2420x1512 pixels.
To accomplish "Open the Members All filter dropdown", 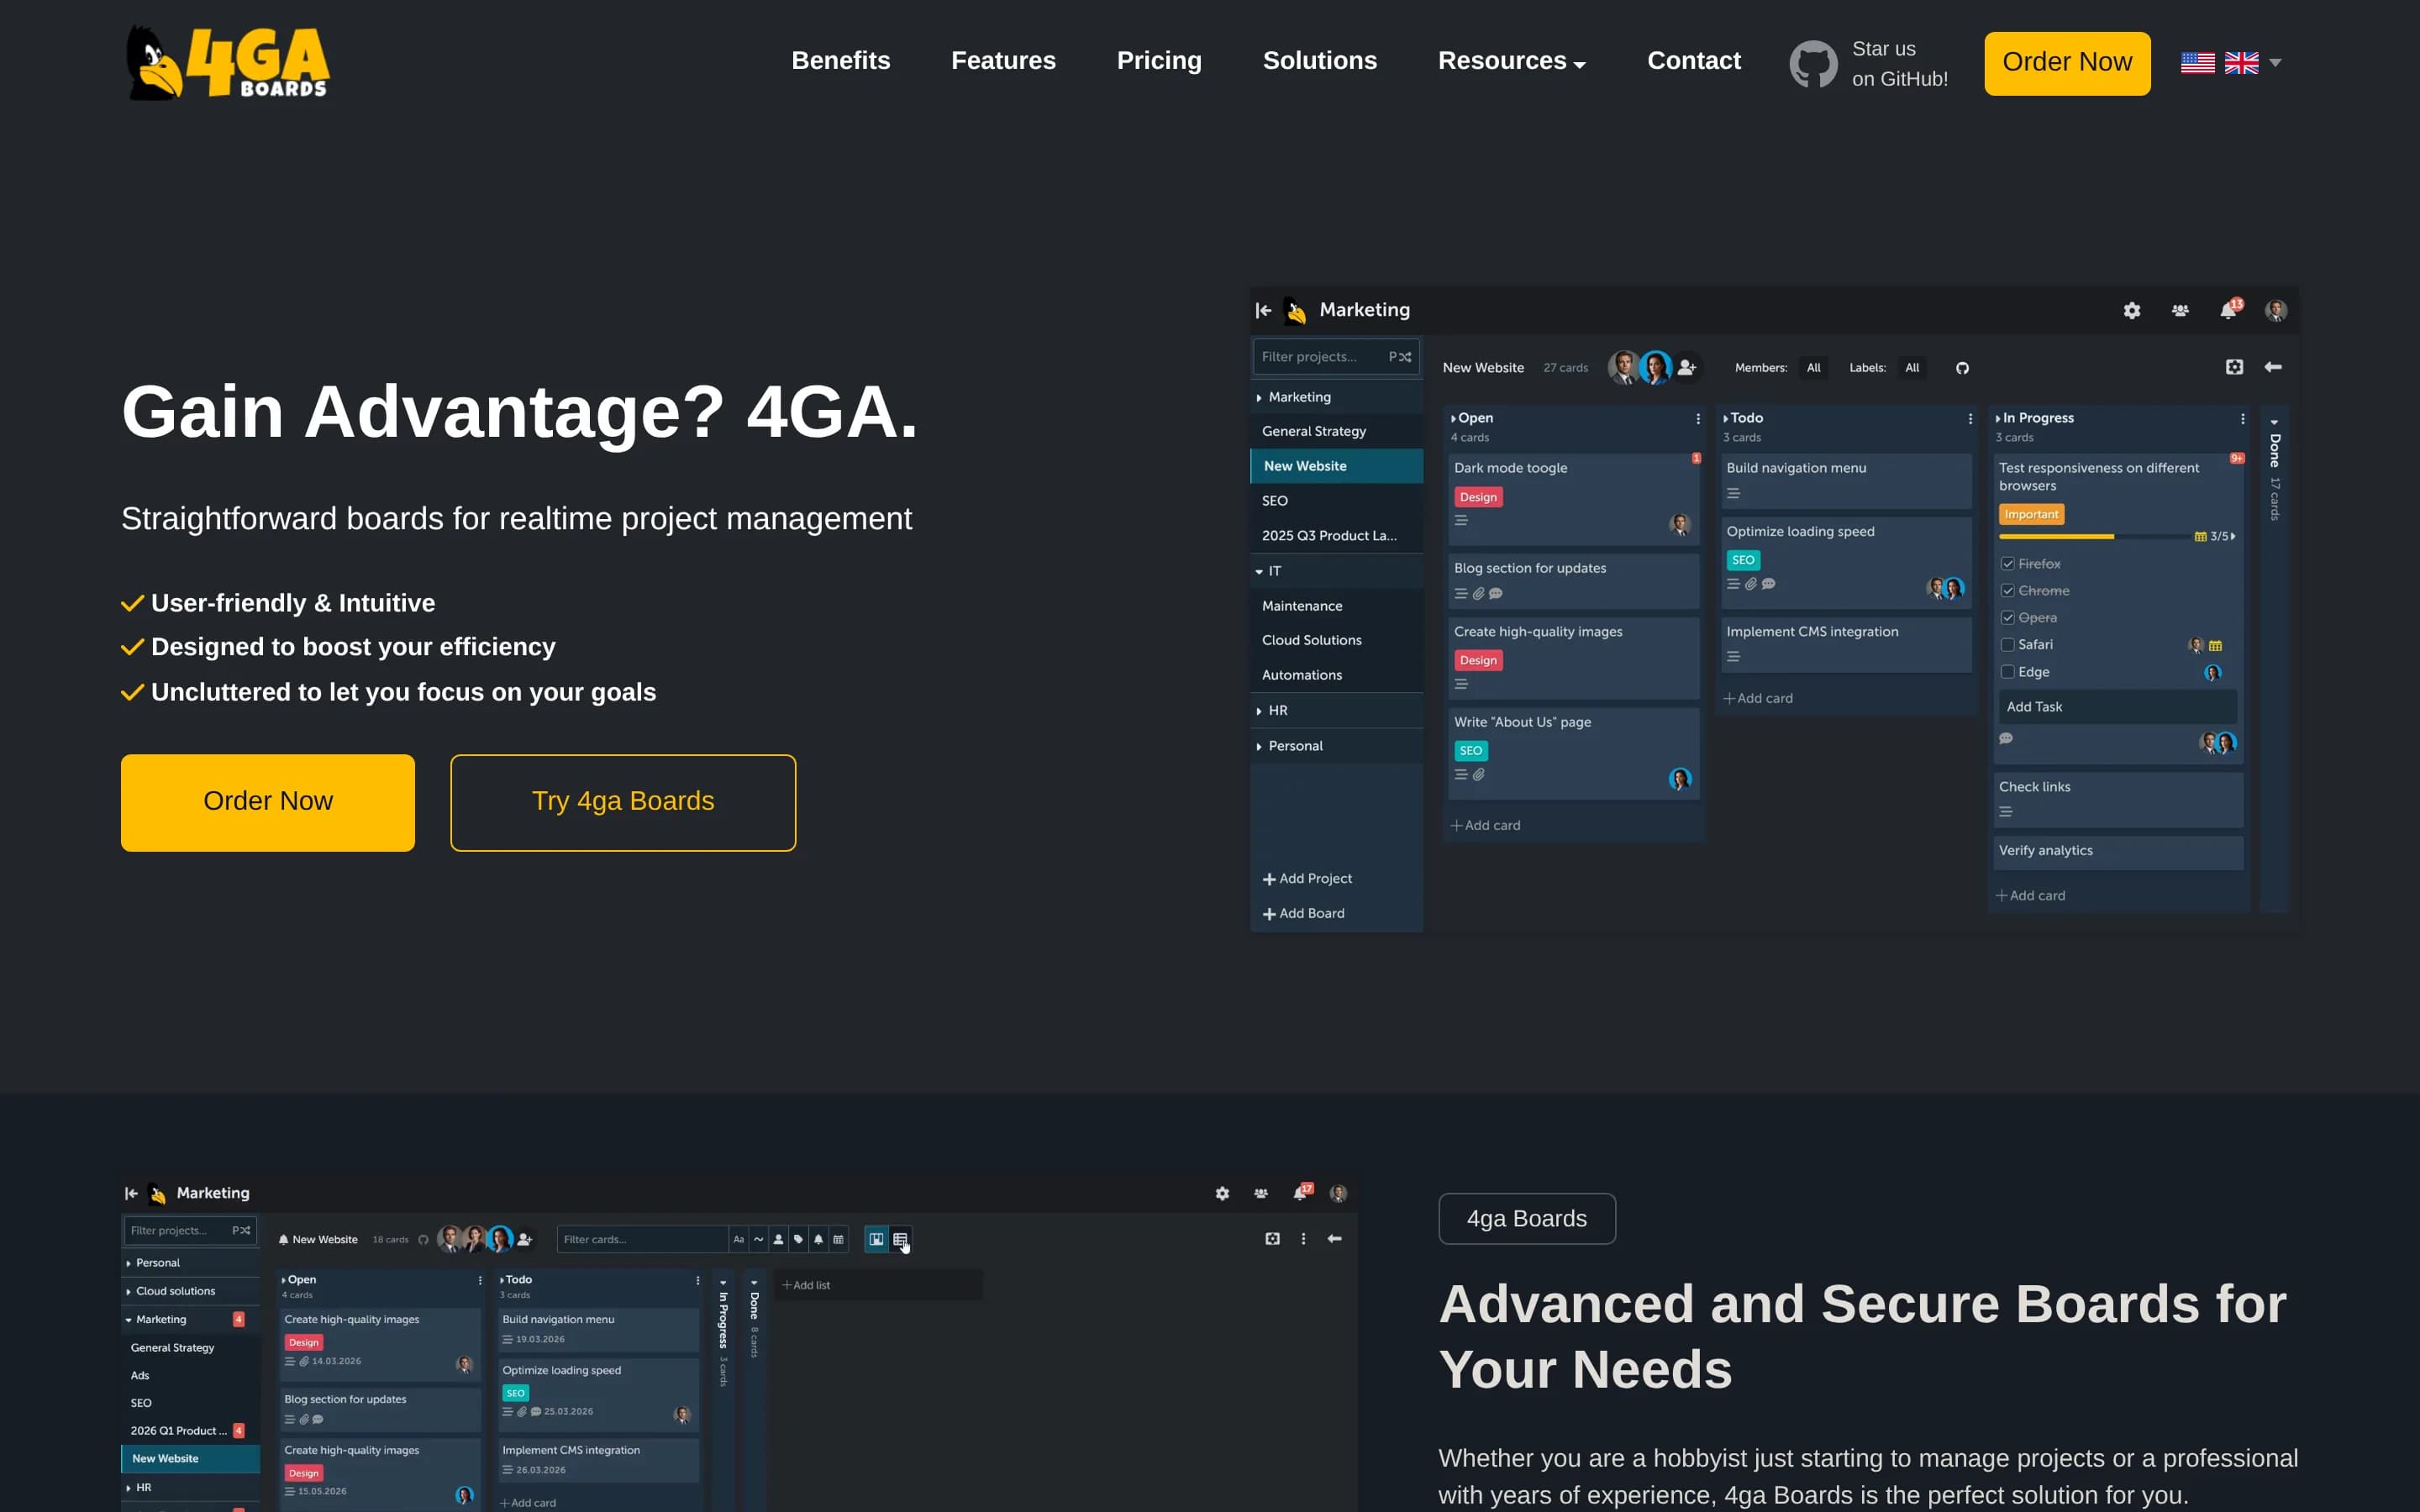I will (1813, 368).
